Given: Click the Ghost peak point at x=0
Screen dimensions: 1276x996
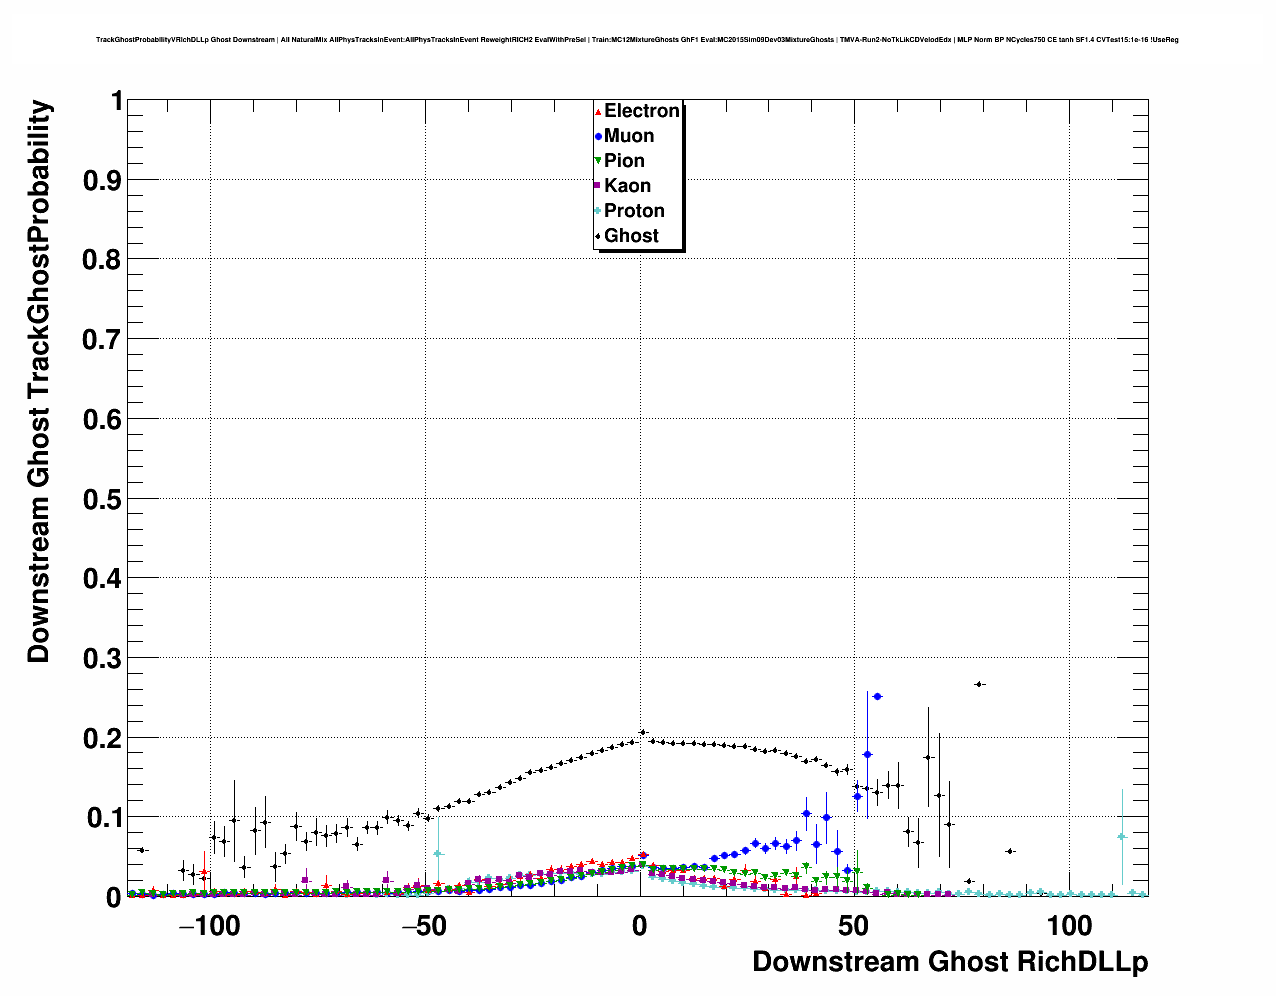Looking at the screenshot, I should [643, 732].
